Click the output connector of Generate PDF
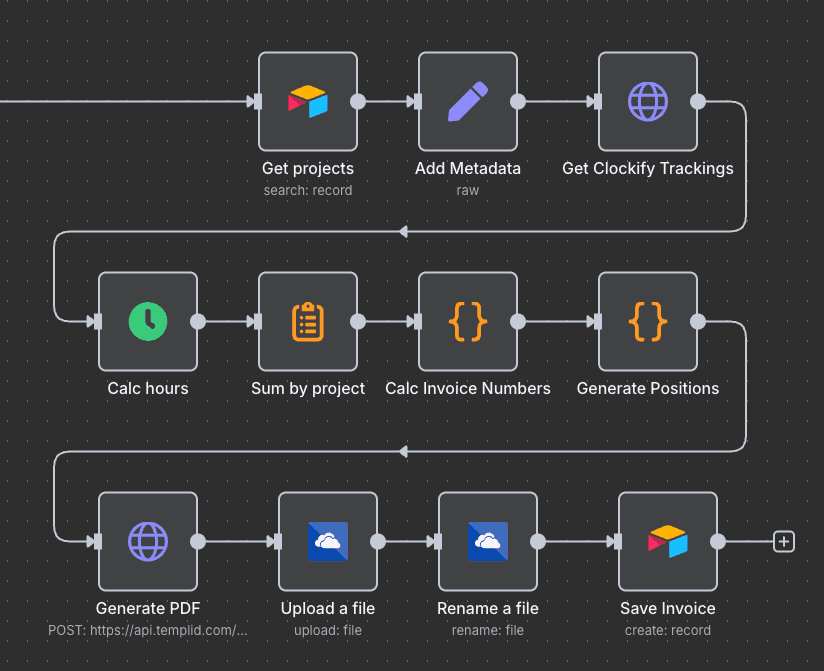824x671 pixels. point(198,542)
